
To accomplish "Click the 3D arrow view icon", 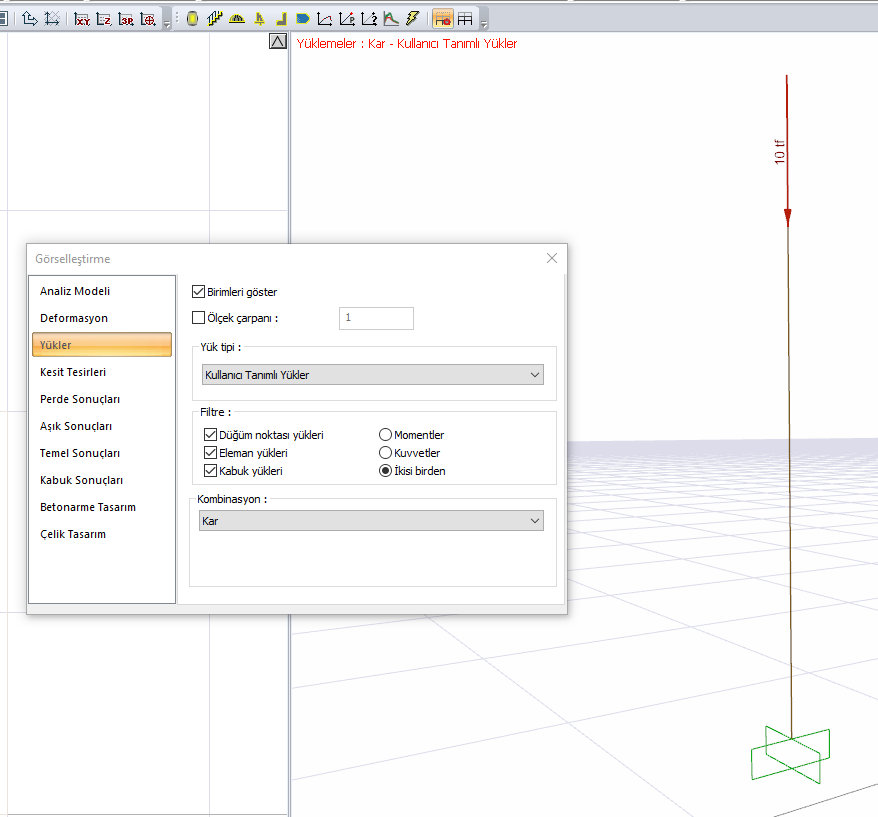I will (x=30, y=19).
